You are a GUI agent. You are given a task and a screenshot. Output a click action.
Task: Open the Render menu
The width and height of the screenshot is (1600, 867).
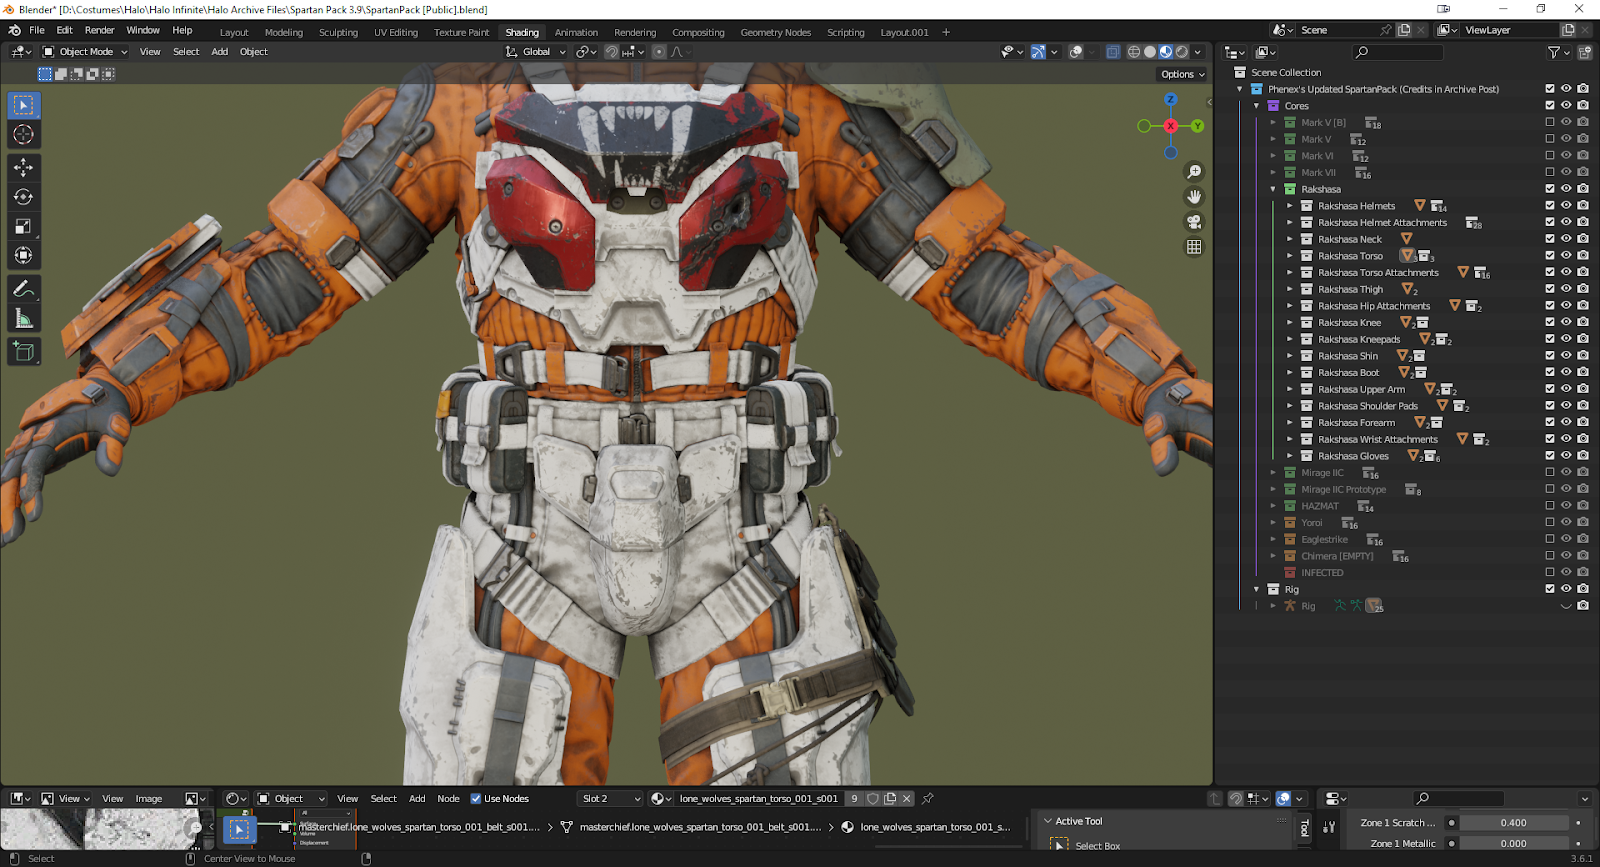[99, 30]
